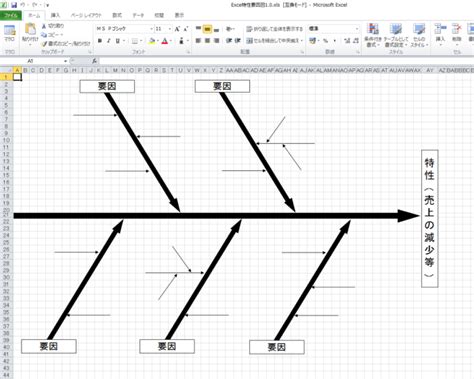
Task: Open Format as Table (テーブルとして書式設定)
Action: coord(396,35)
